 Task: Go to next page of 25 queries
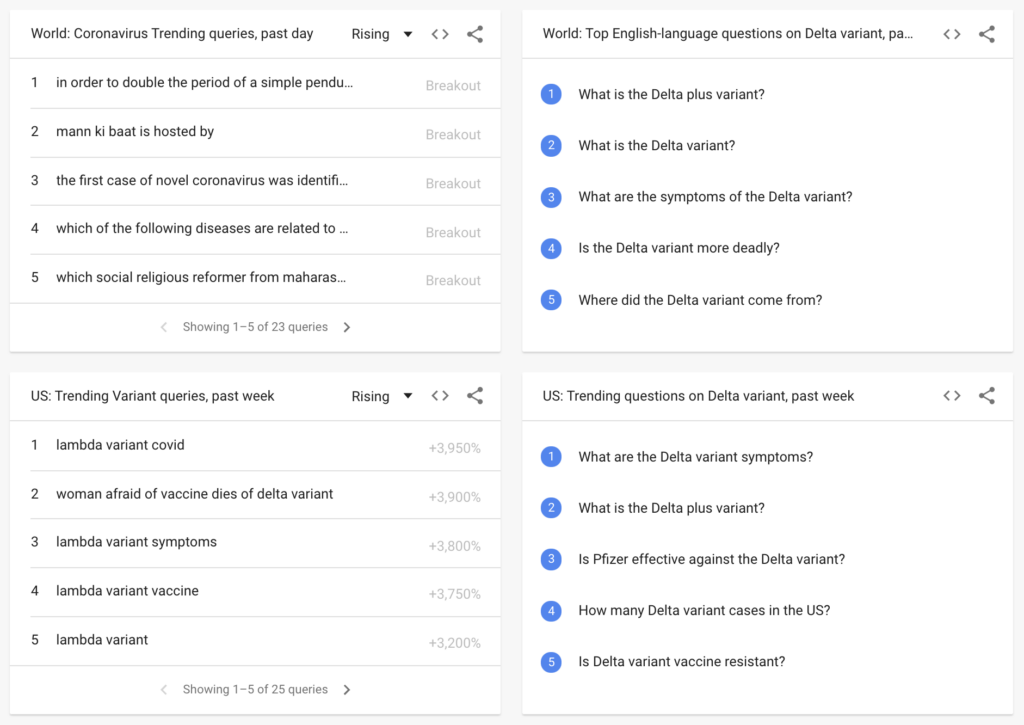tap(347, 690)
